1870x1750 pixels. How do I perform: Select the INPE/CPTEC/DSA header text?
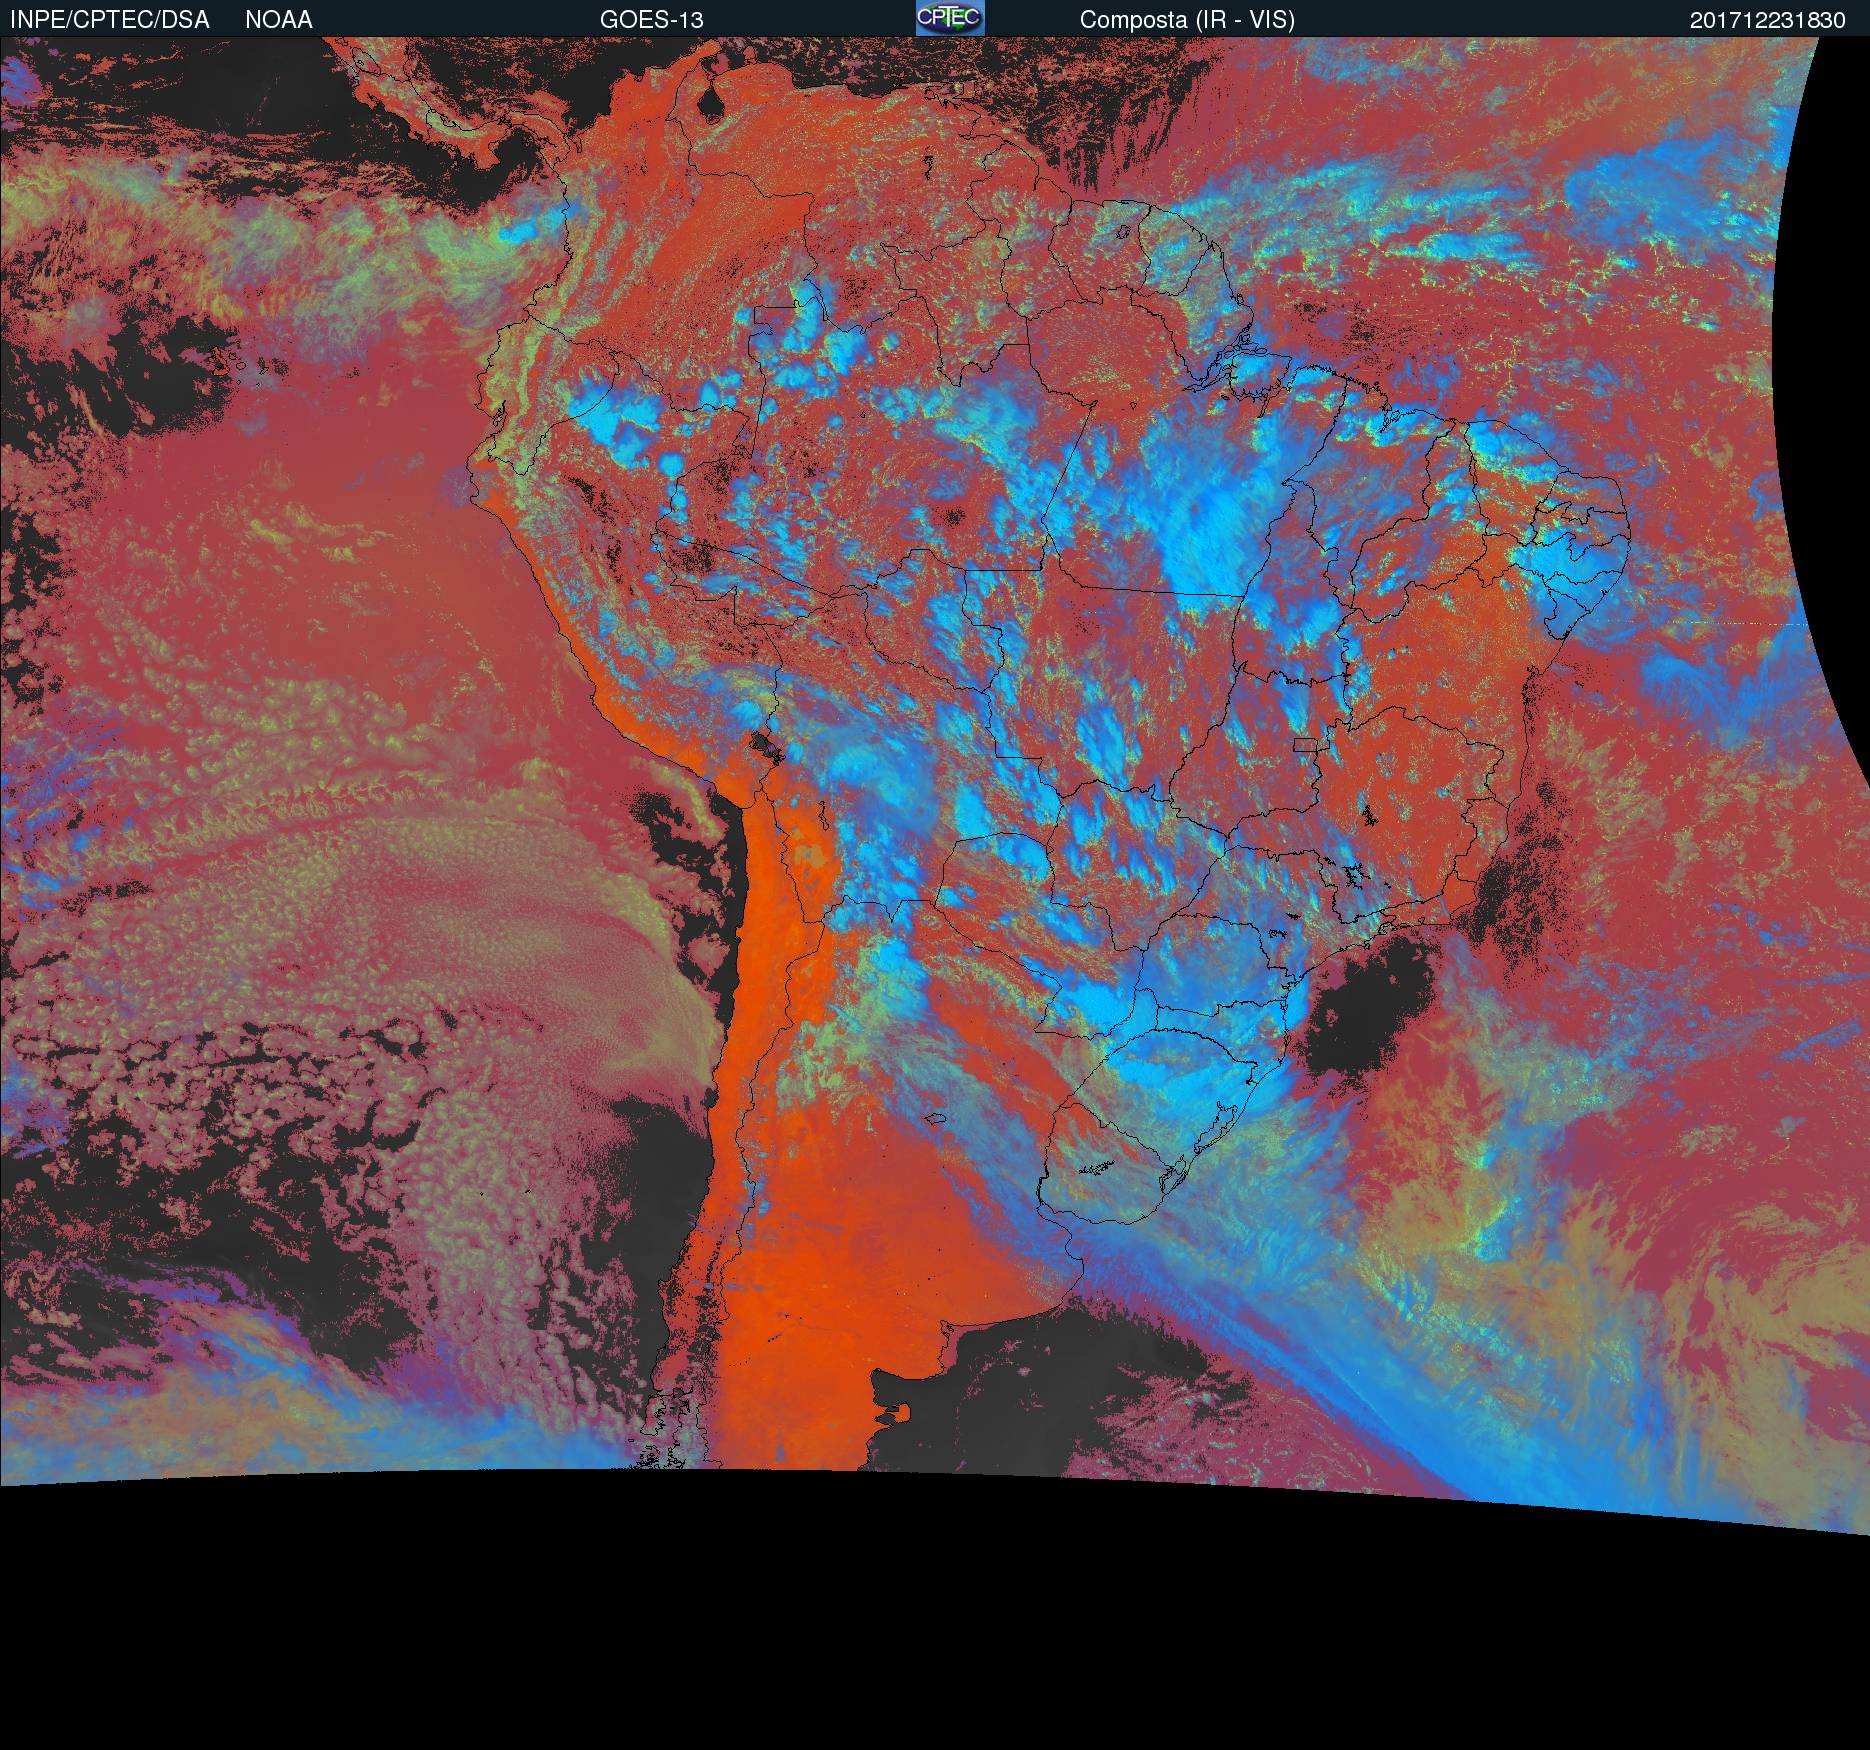pyautogui.click(x=109, y=20)
